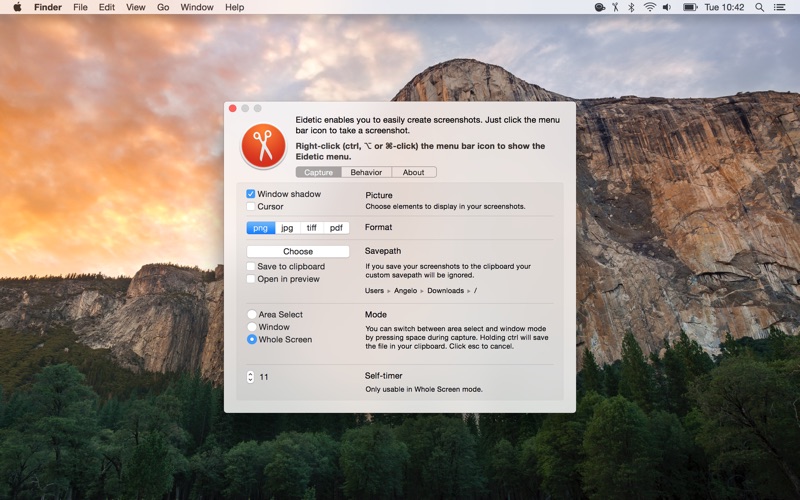Click the Picture heading
Image resolution: width=800 pixels, height=500 pixels.
point(379,195)
